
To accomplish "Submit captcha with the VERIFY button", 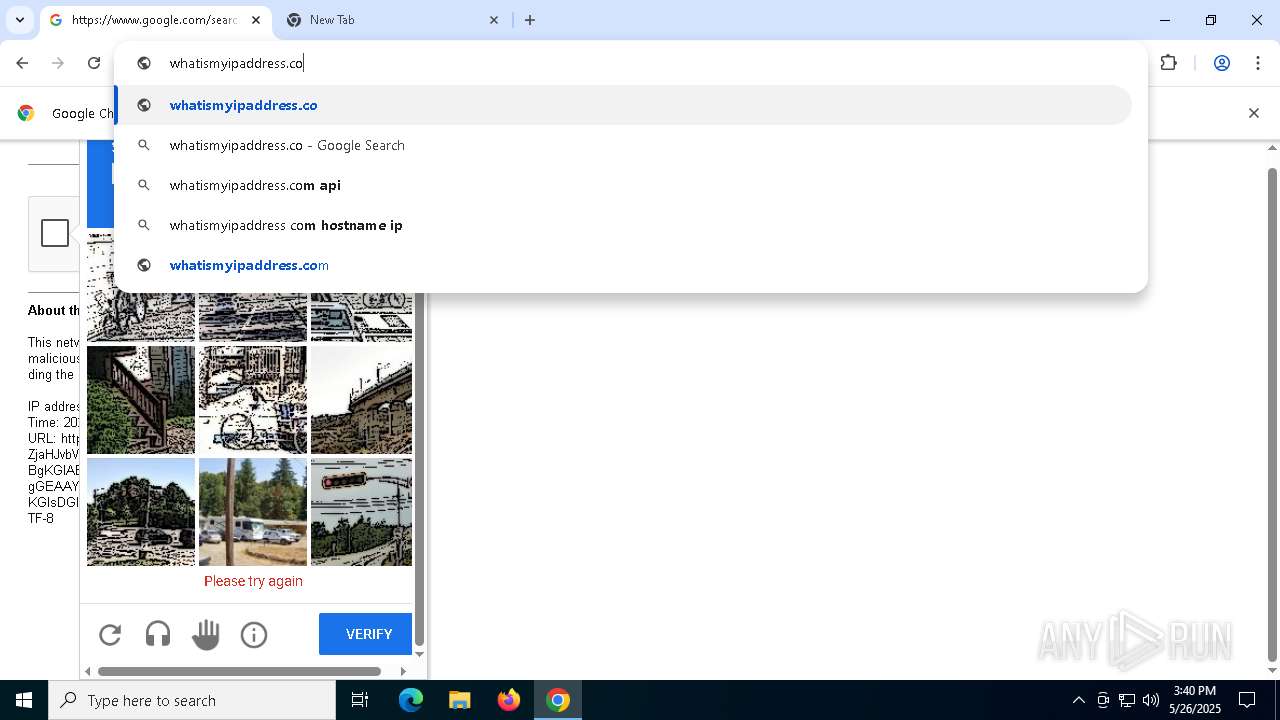I will click(366, 634).
